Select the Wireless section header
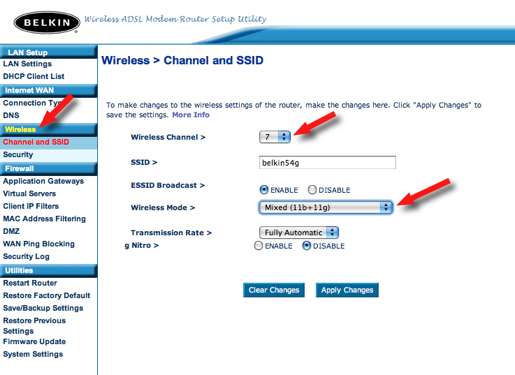The height and width of the screenshot is (375, 515). tap(48, 129)
